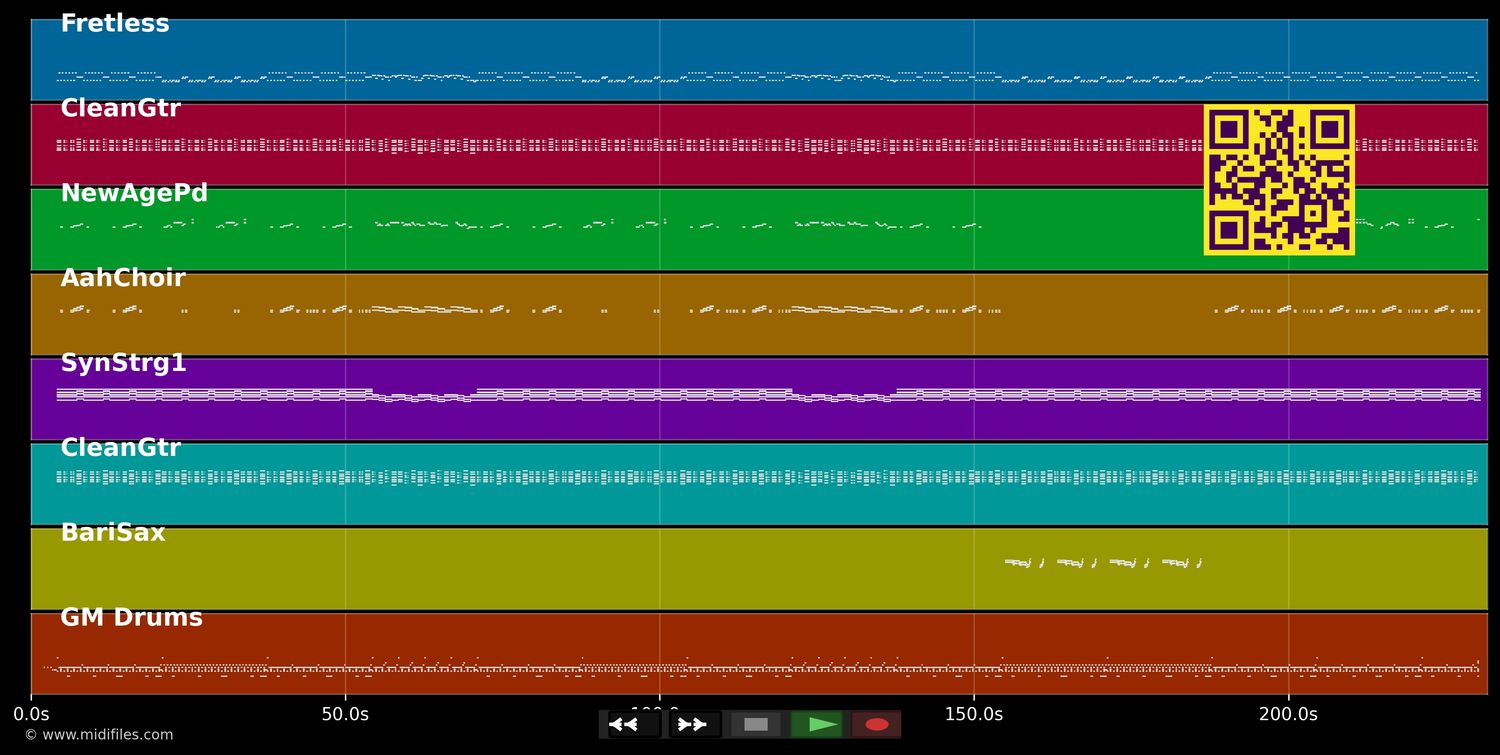Hit the red Record button
1500x755 pixels.
click(x=876, y=724)
